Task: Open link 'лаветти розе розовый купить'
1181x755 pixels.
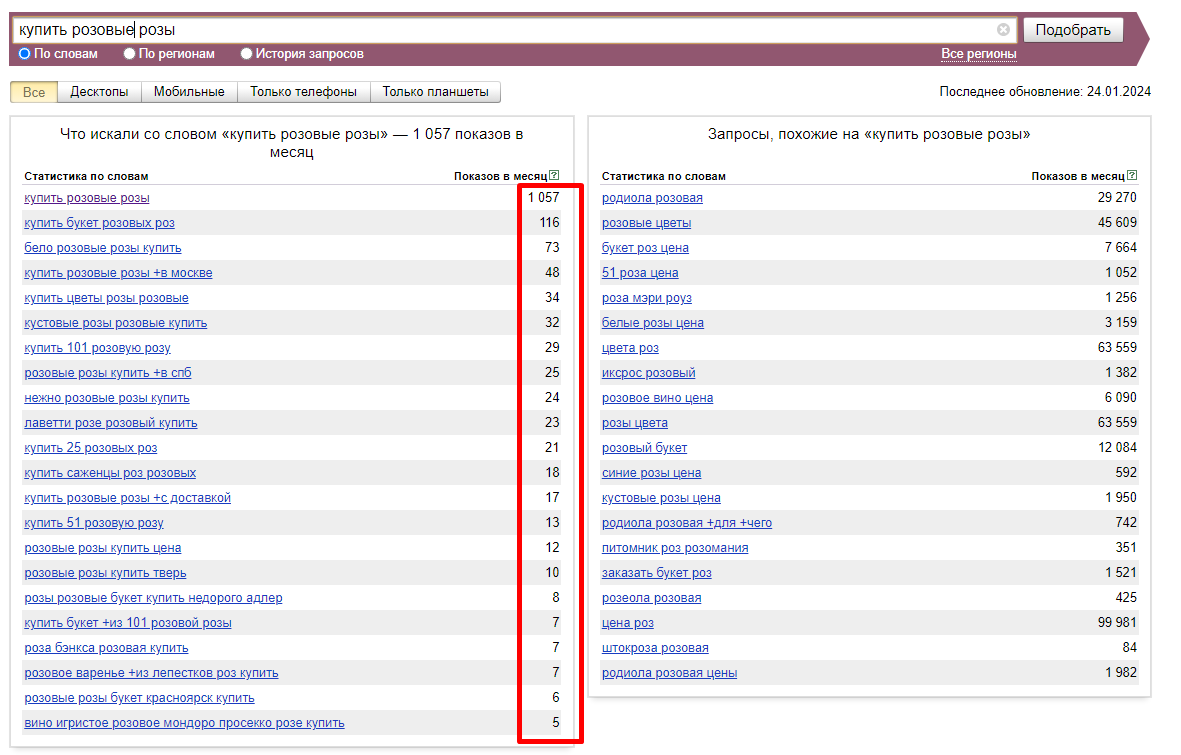Action: pyautogui.click(x=111, y=423)
